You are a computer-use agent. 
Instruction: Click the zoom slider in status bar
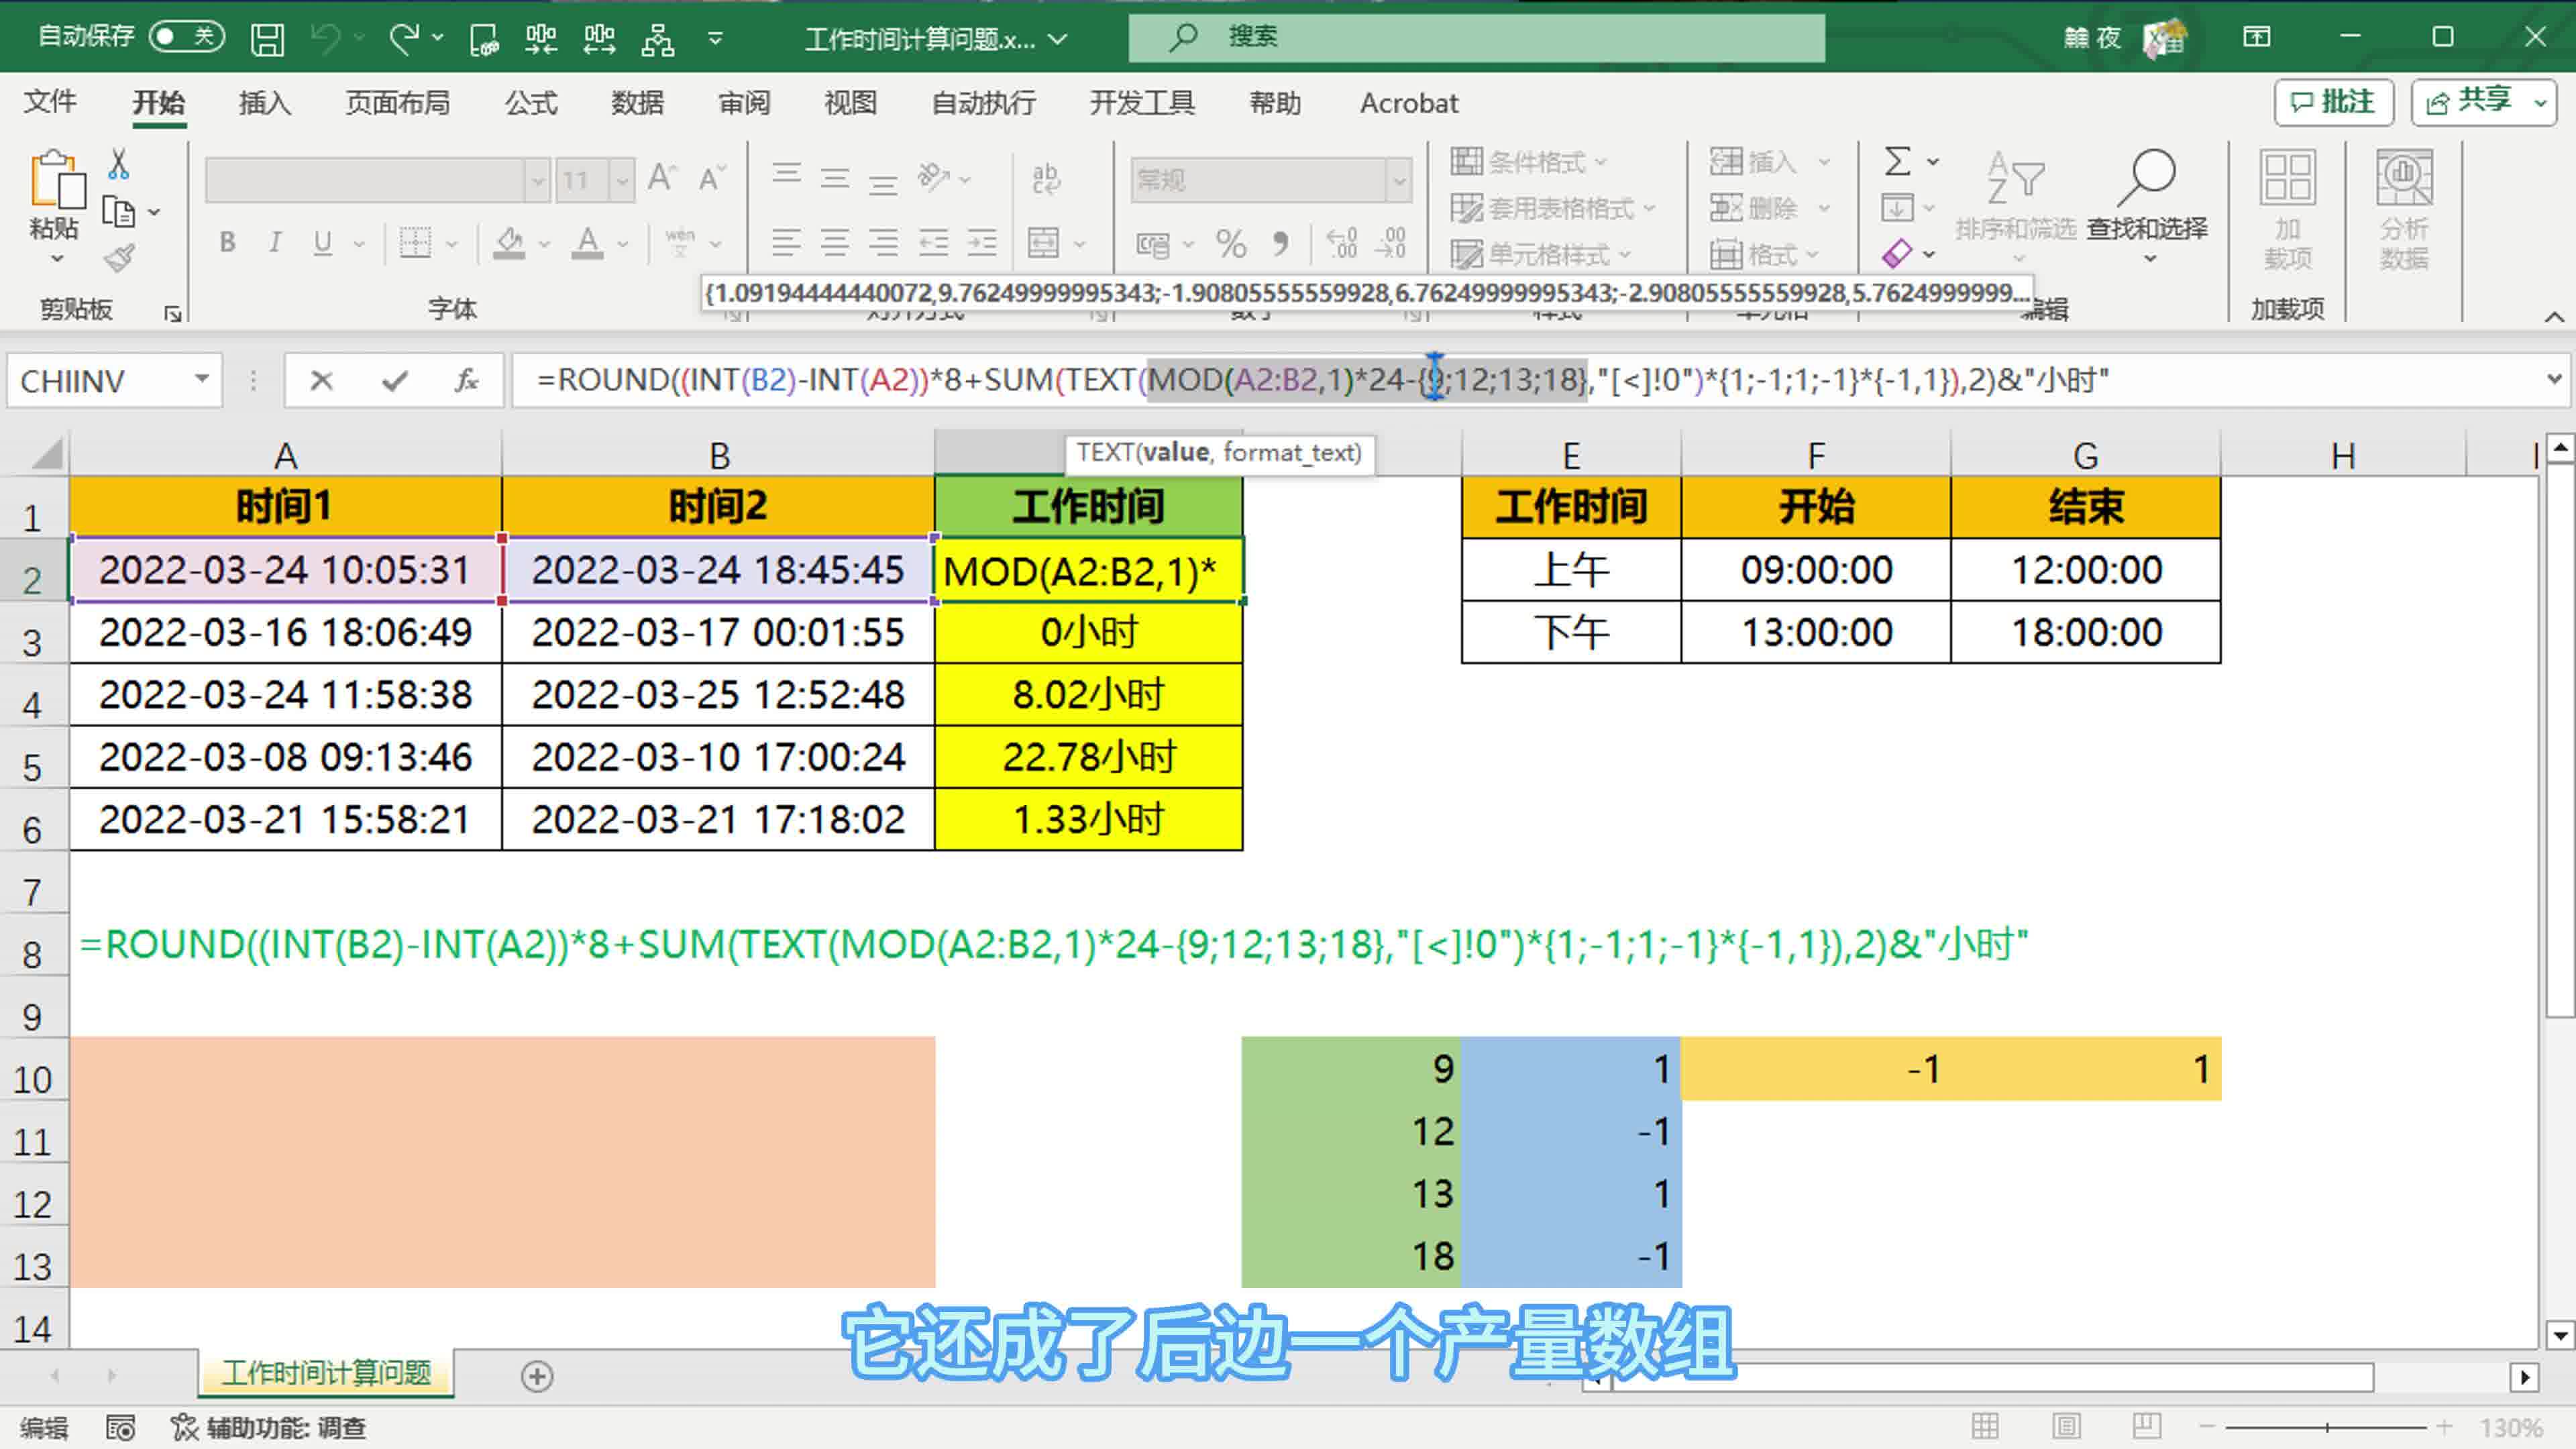(2326, 1427)
